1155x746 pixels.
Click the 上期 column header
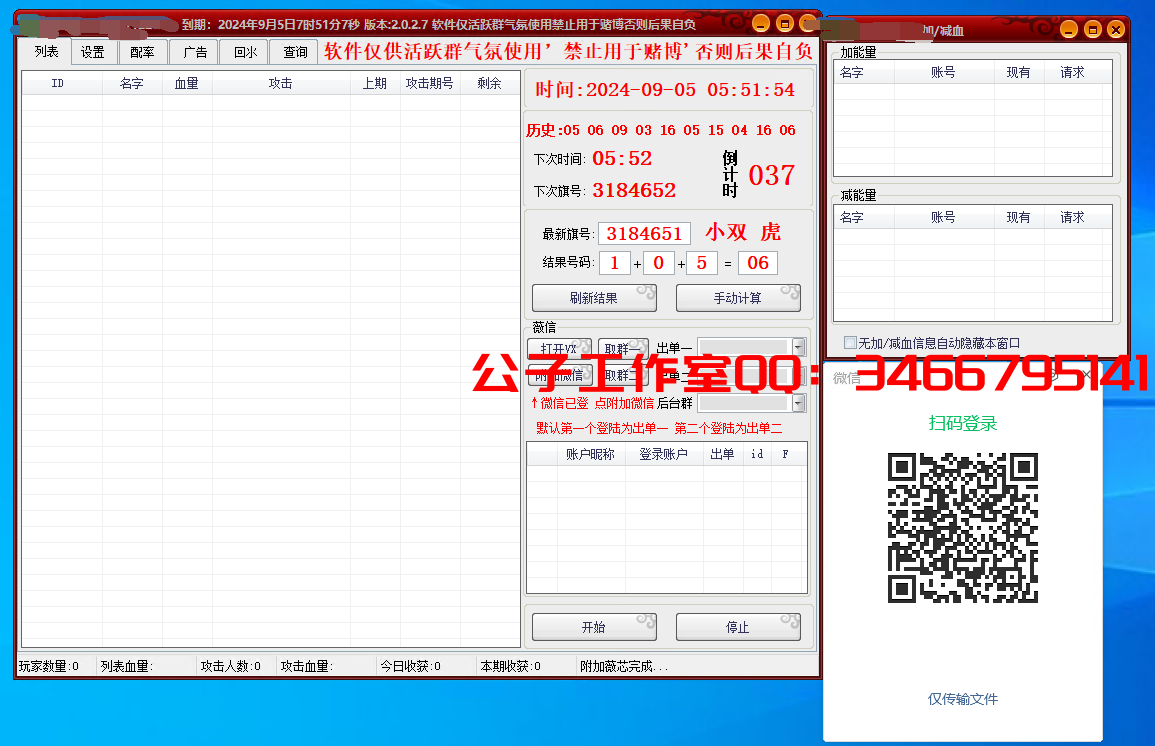coord(375,83)
